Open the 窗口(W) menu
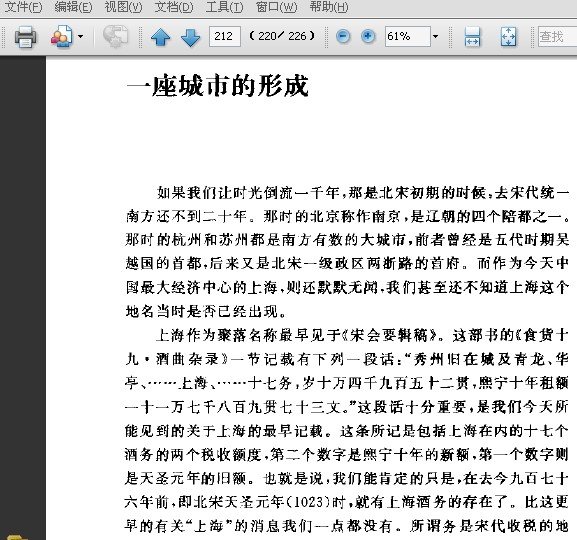 pos(276,7)
